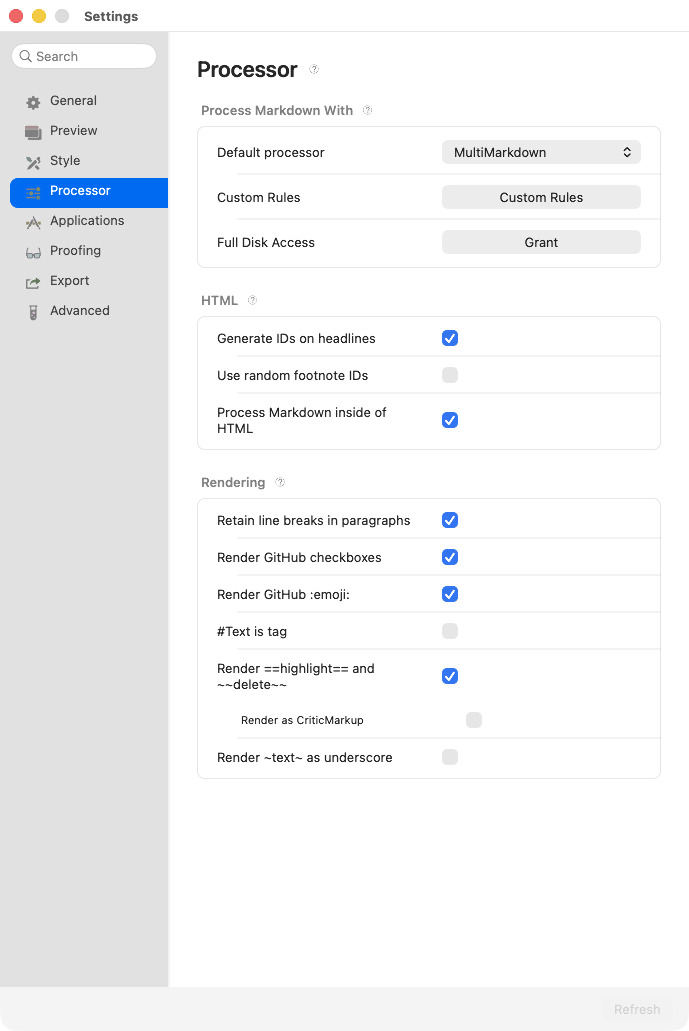Click the search magnifier icon
Image resolution: width=689 pixels, height=1031 pixels.
pos(26,56)
